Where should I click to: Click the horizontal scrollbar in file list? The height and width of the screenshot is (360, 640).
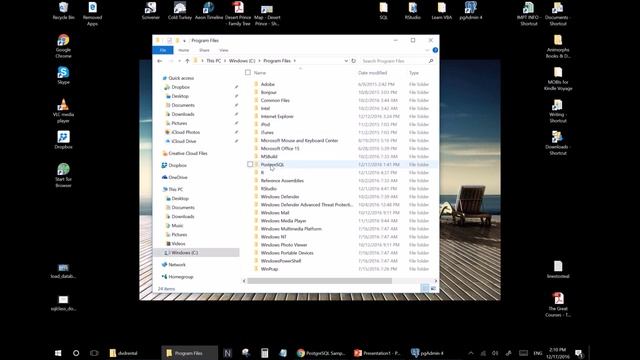(x=320, y=281)
